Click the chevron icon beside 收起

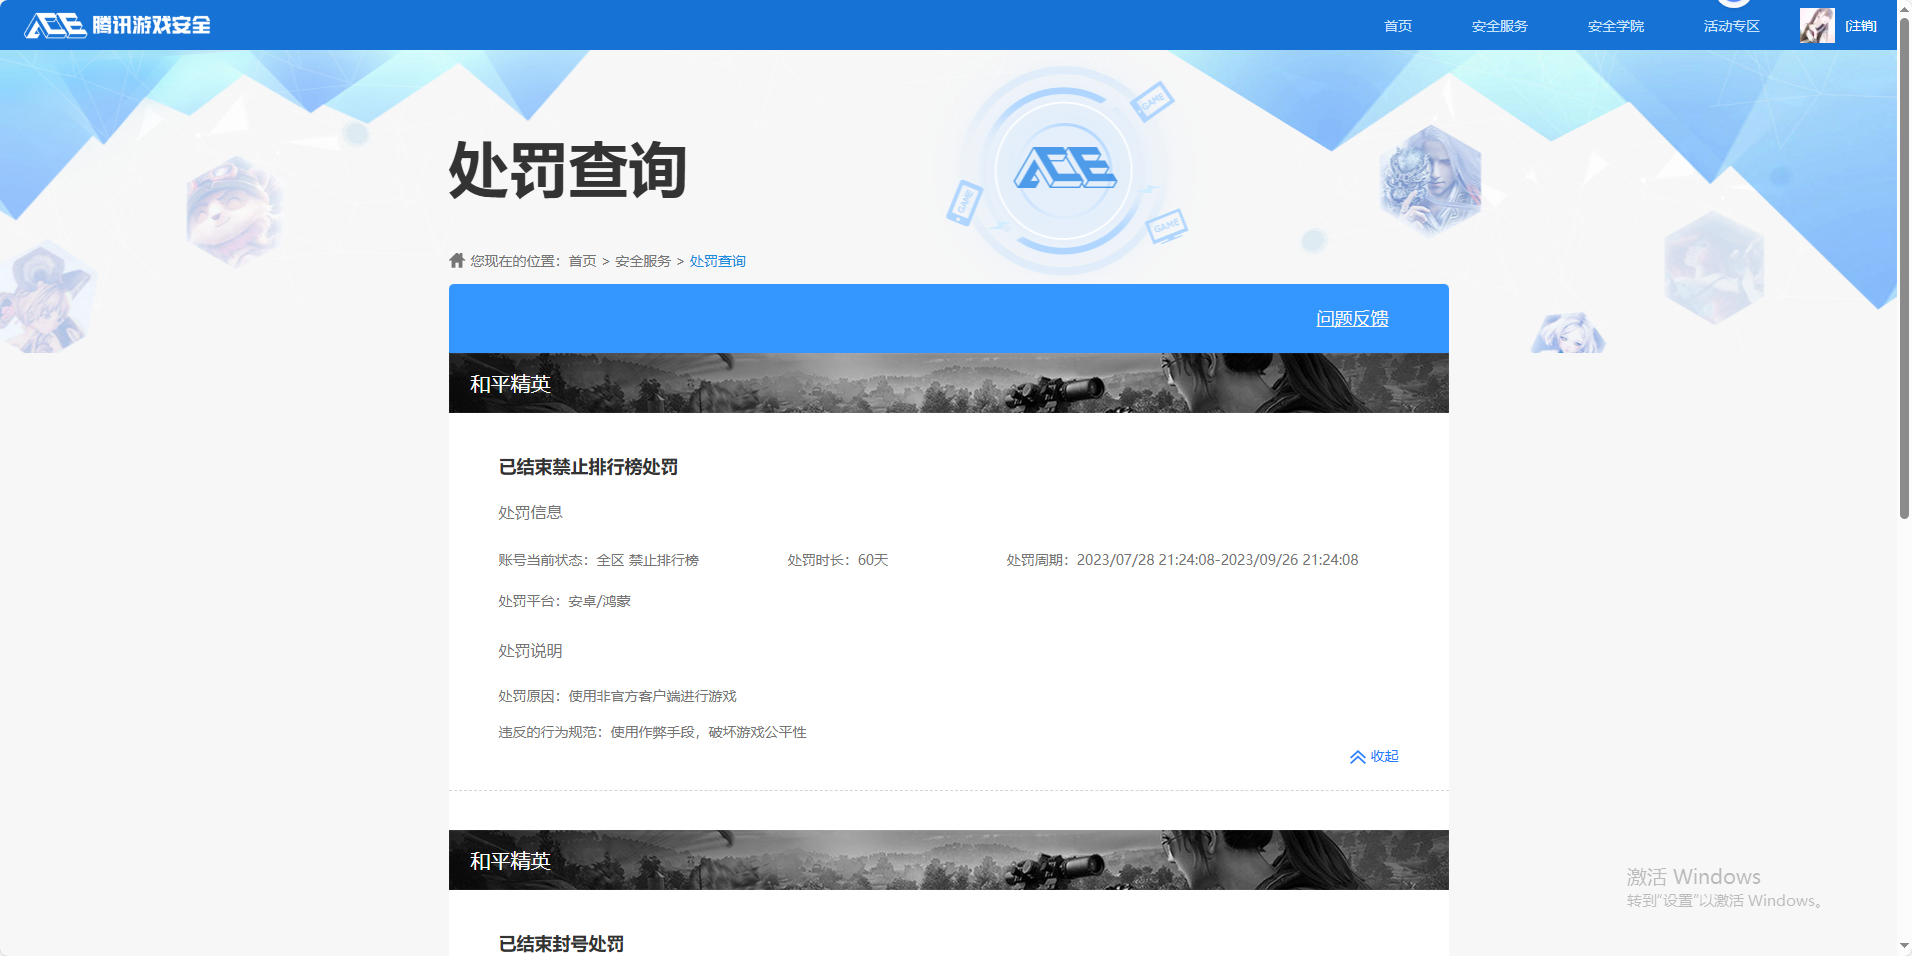pos(1357,757)
